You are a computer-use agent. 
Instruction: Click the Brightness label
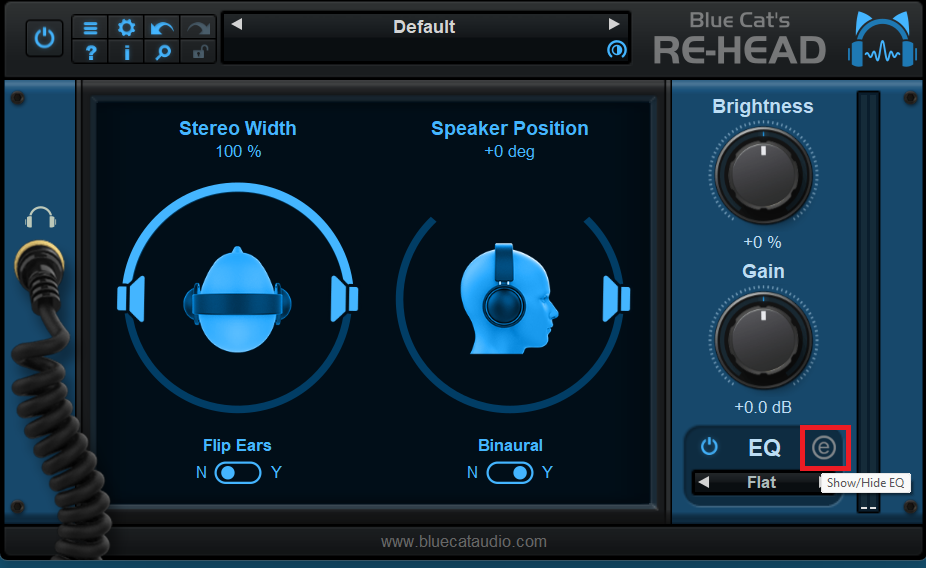coord(763,106)
